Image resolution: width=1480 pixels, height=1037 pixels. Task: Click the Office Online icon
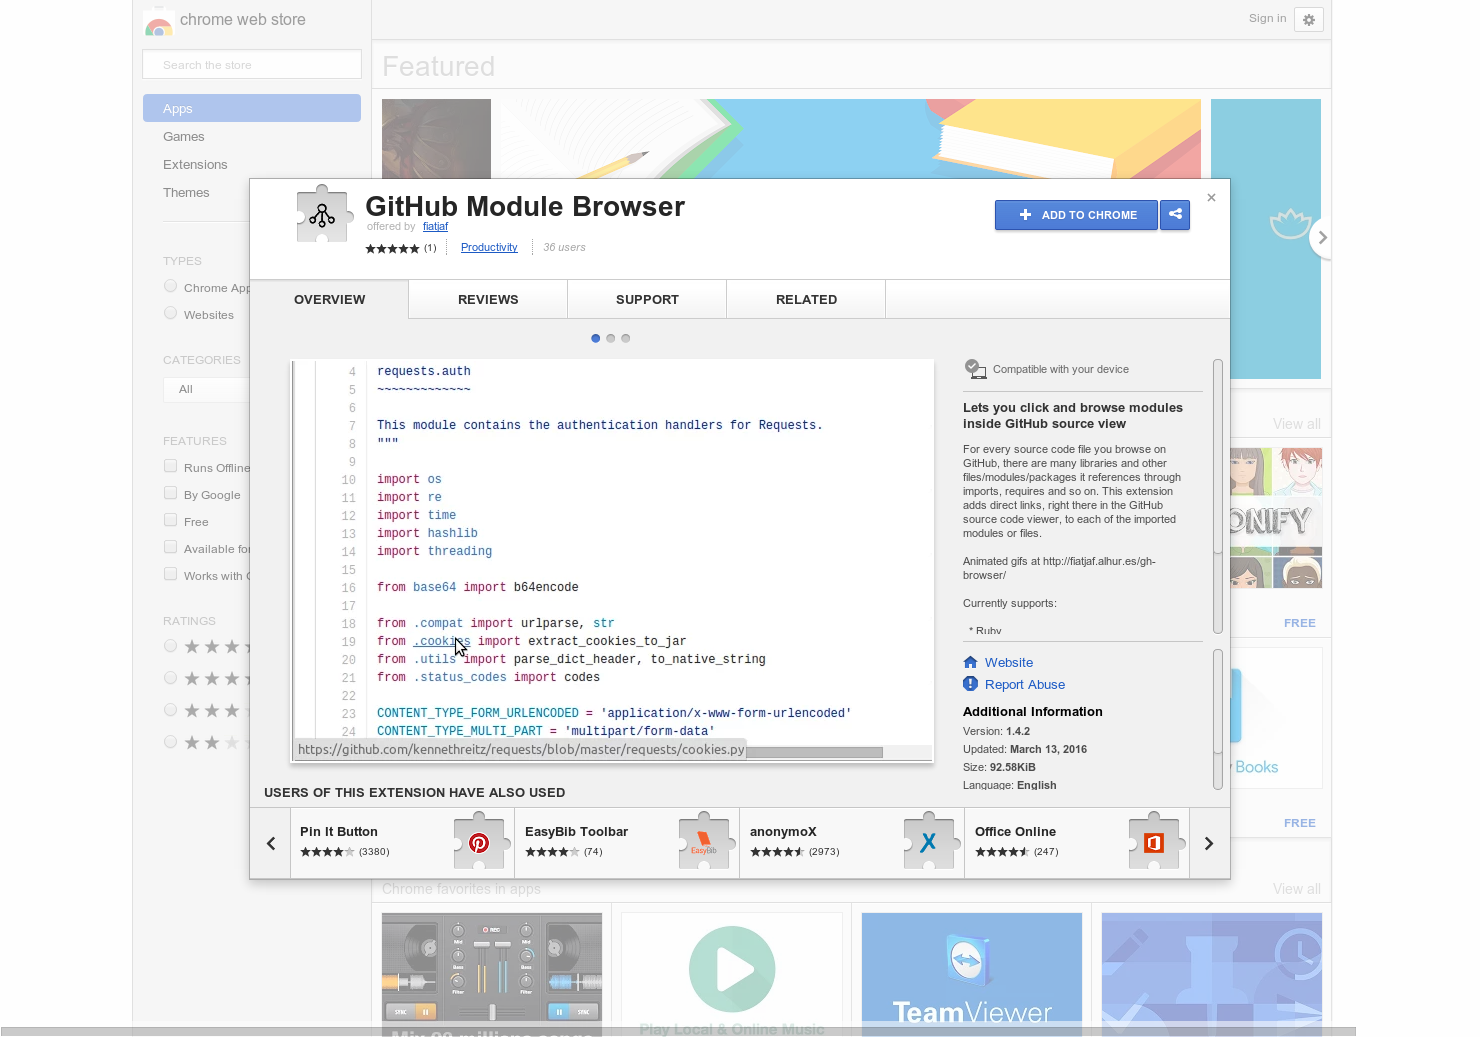point(1155,841)
